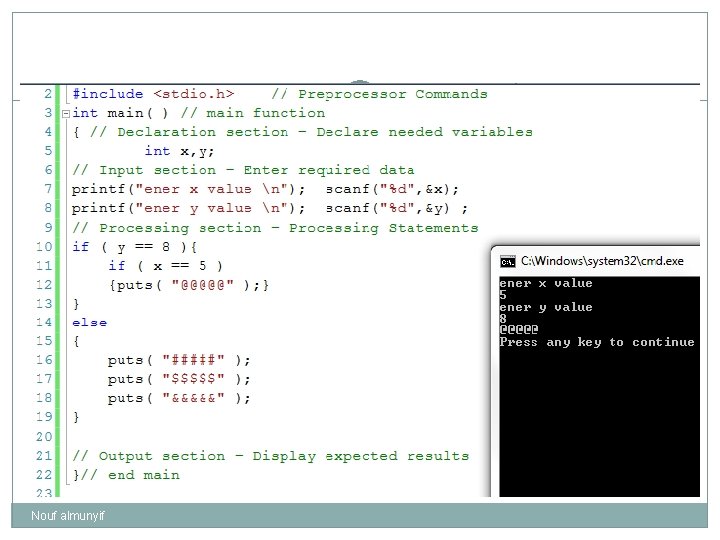Click line number 10 in gutter

[45, 247]
